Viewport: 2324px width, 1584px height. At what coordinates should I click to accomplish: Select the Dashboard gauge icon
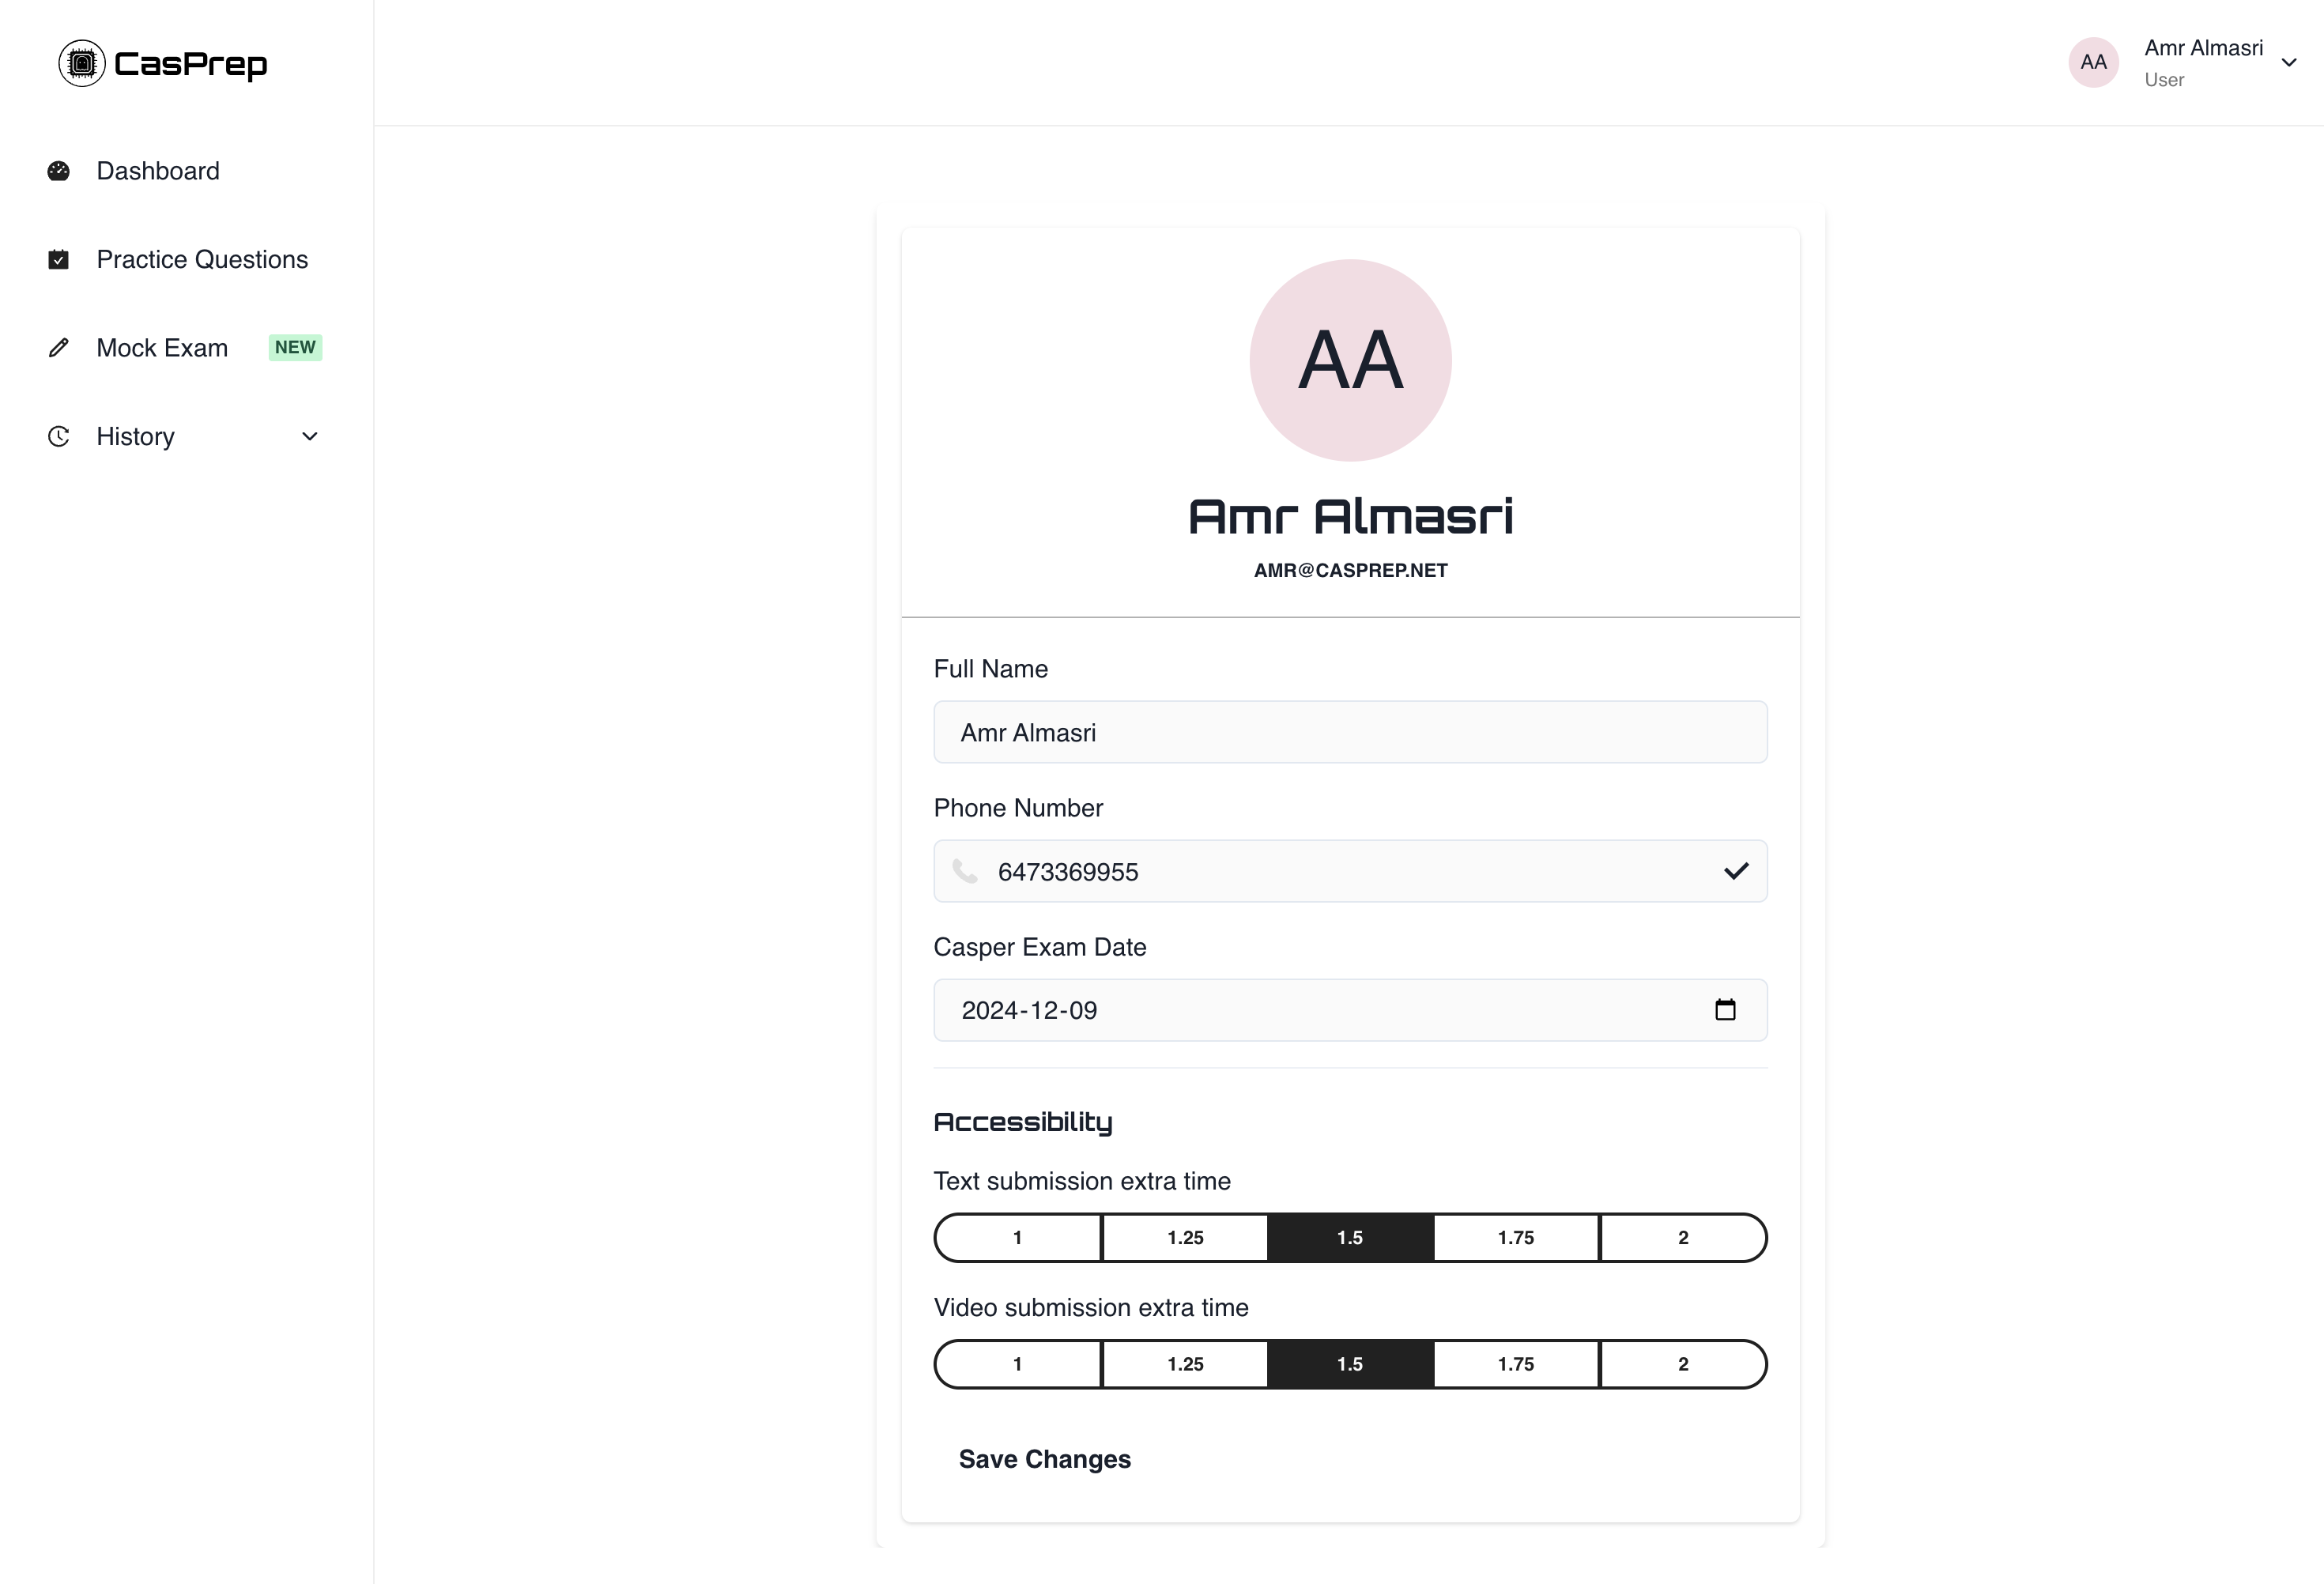click(x=58, y=171)
